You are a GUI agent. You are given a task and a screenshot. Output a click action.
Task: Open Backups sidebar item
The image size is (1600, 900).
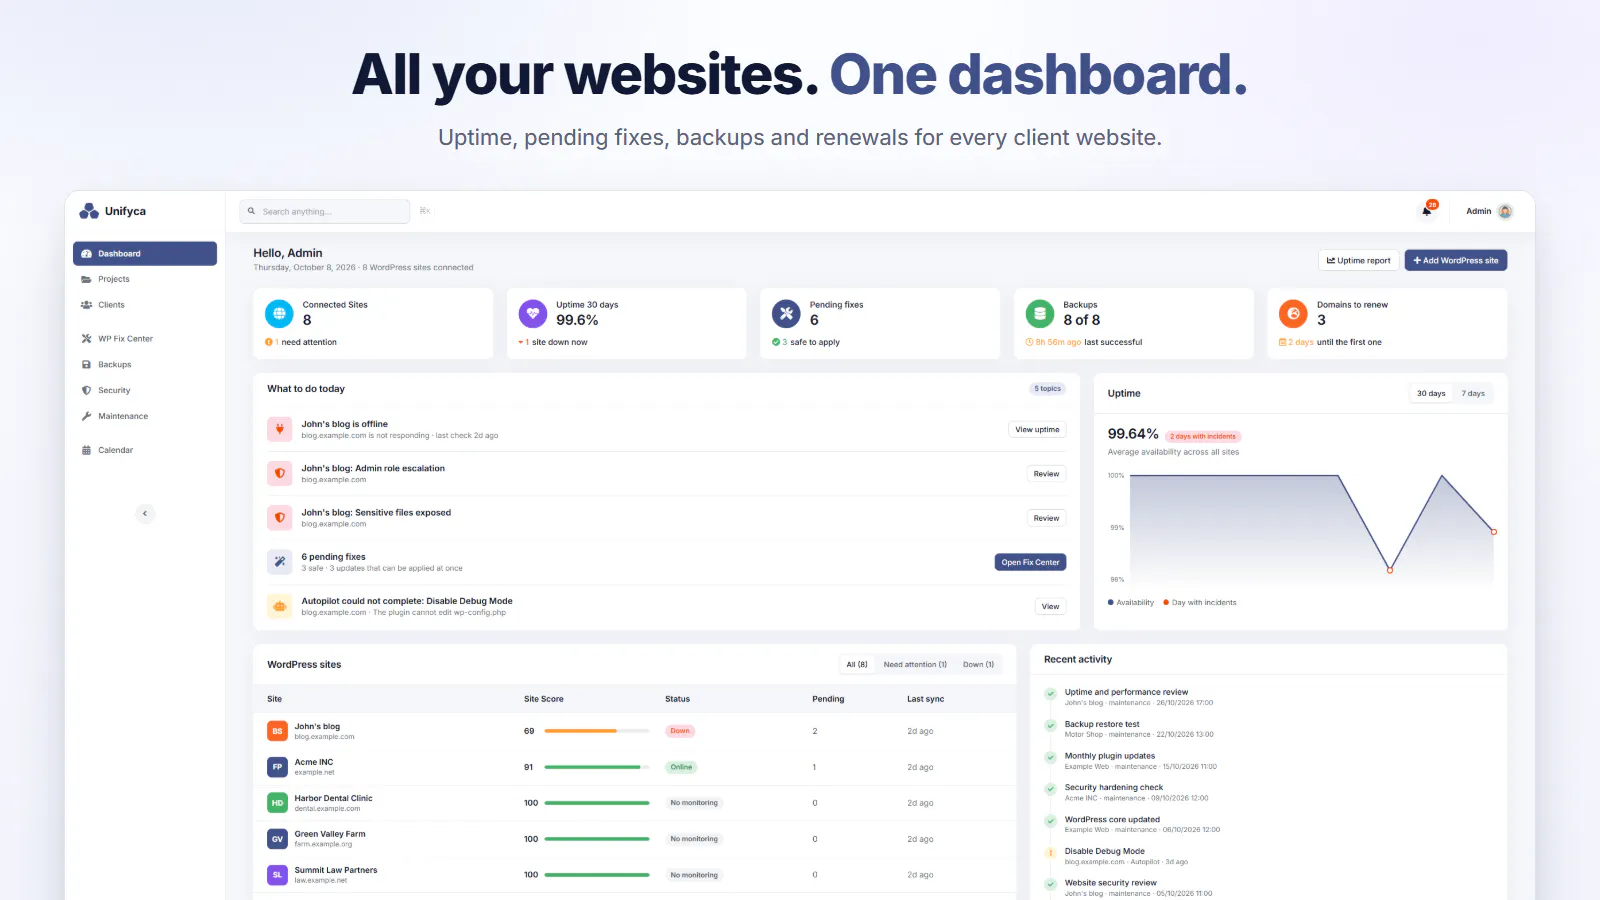pos(145,365)
